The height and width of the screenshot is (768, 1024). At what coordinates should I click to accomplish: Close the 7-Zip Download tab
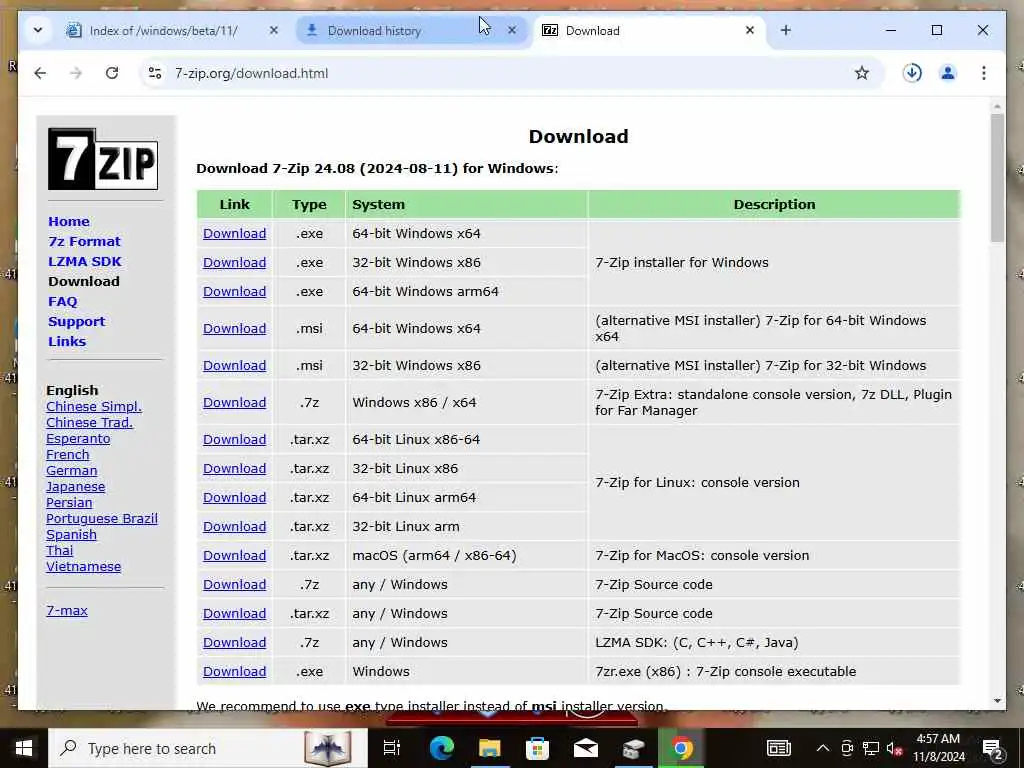[x=750, y=30]
